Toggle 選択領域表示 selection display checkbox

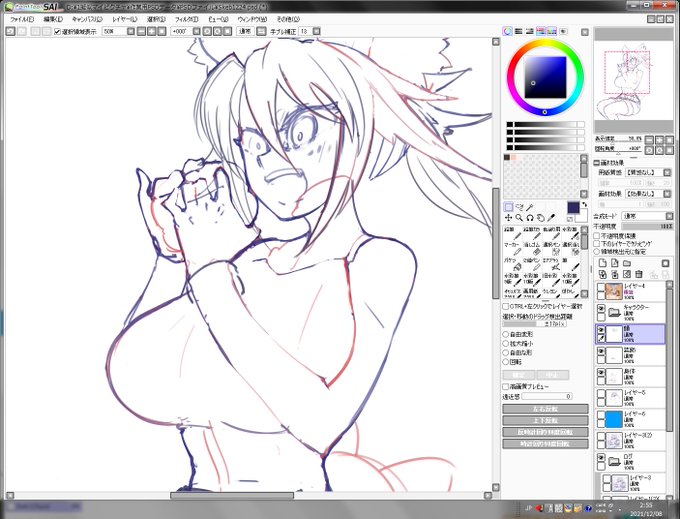[x=57, y=32]
